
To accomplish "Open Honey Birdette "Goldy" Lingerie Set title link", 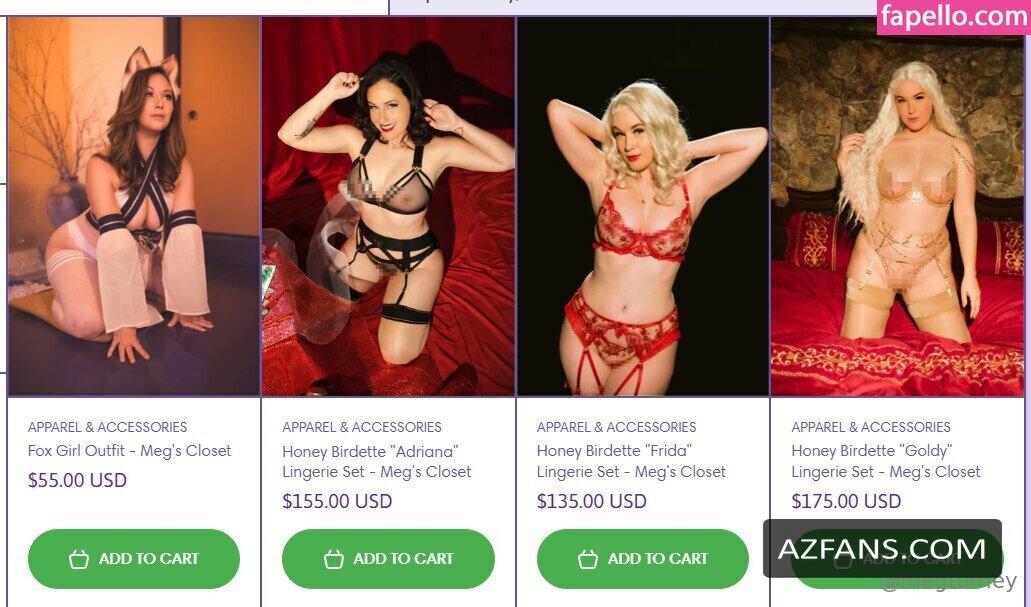I will (886, 462).
